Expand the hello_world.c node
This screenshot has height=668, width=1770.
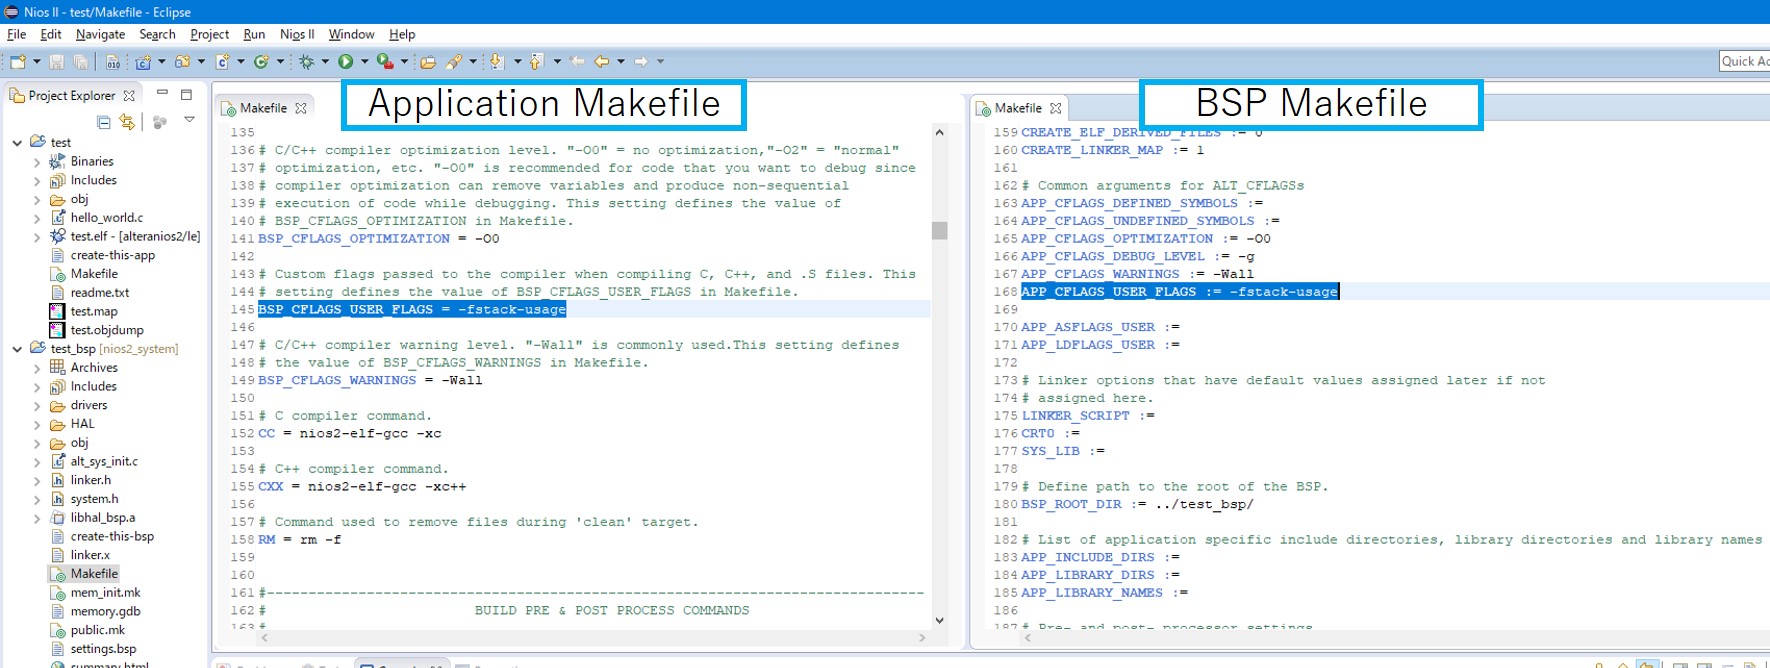(x=37, y=218)
